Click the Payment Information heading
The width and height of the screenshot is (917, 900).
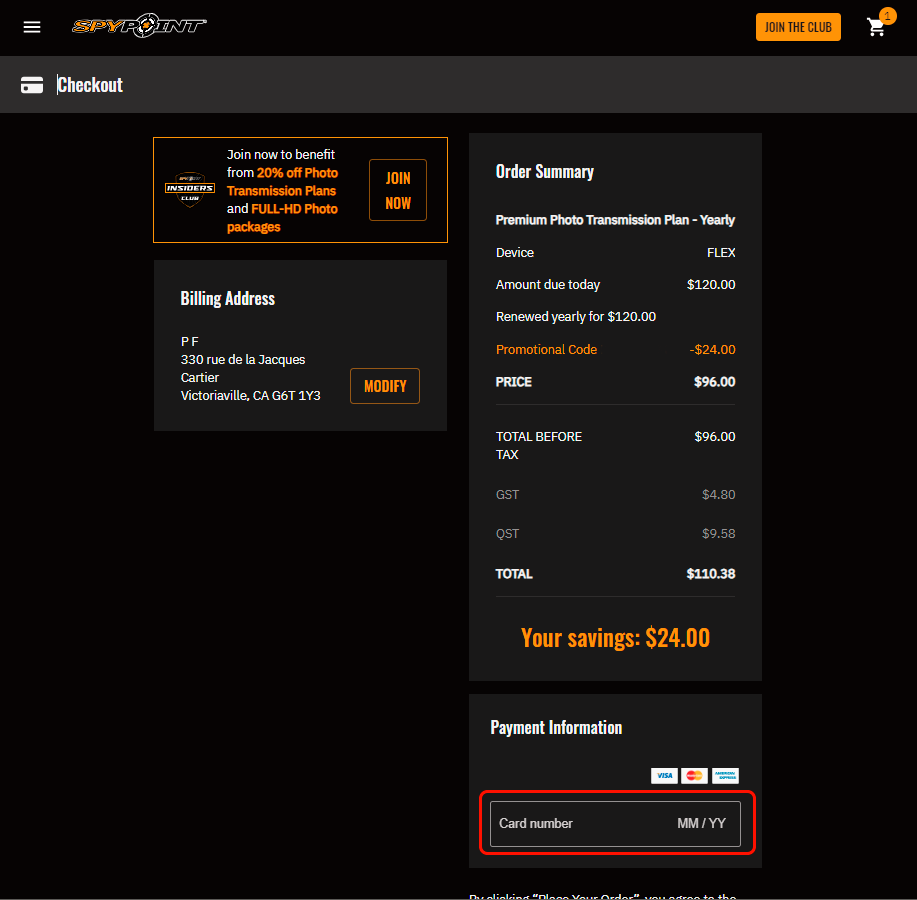[x=556, y=727]
